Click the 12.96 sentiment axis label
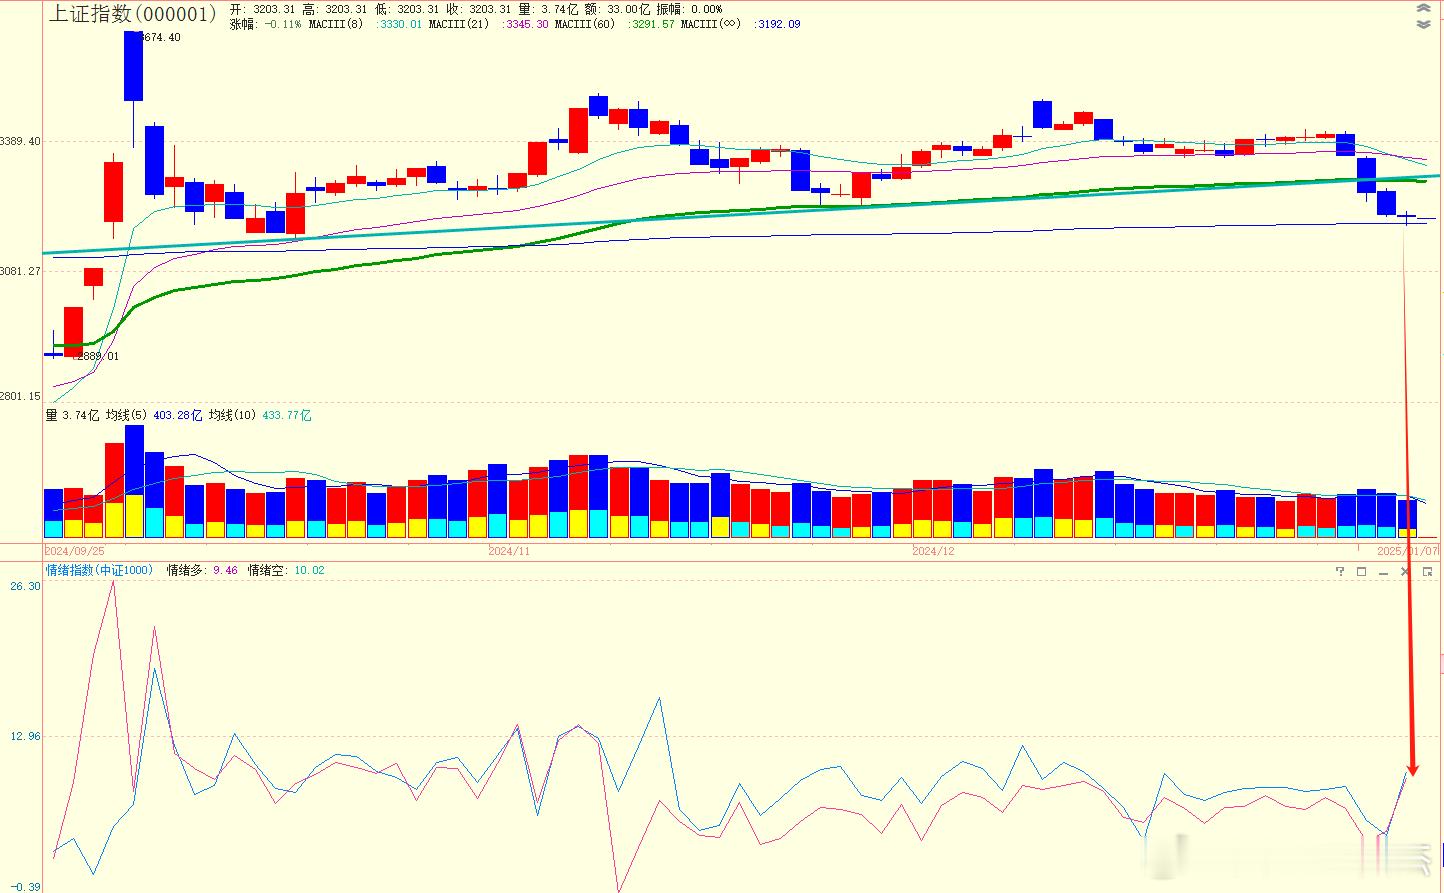The image size is (1444, 893). tap(26, 736)
